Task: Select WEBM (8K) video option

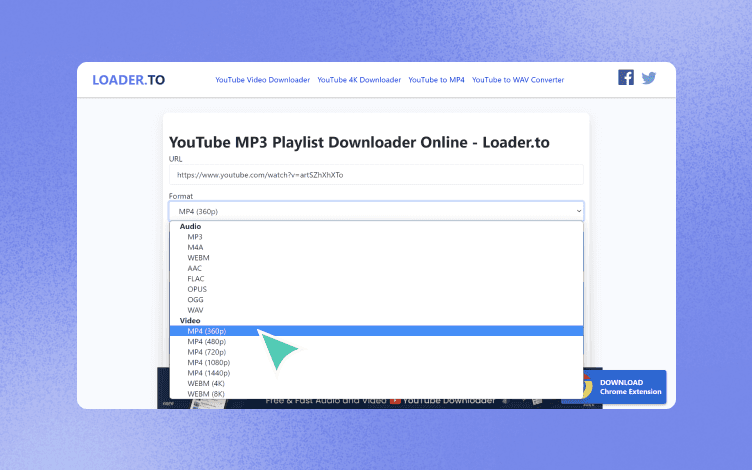Action: tap(376, 394)
